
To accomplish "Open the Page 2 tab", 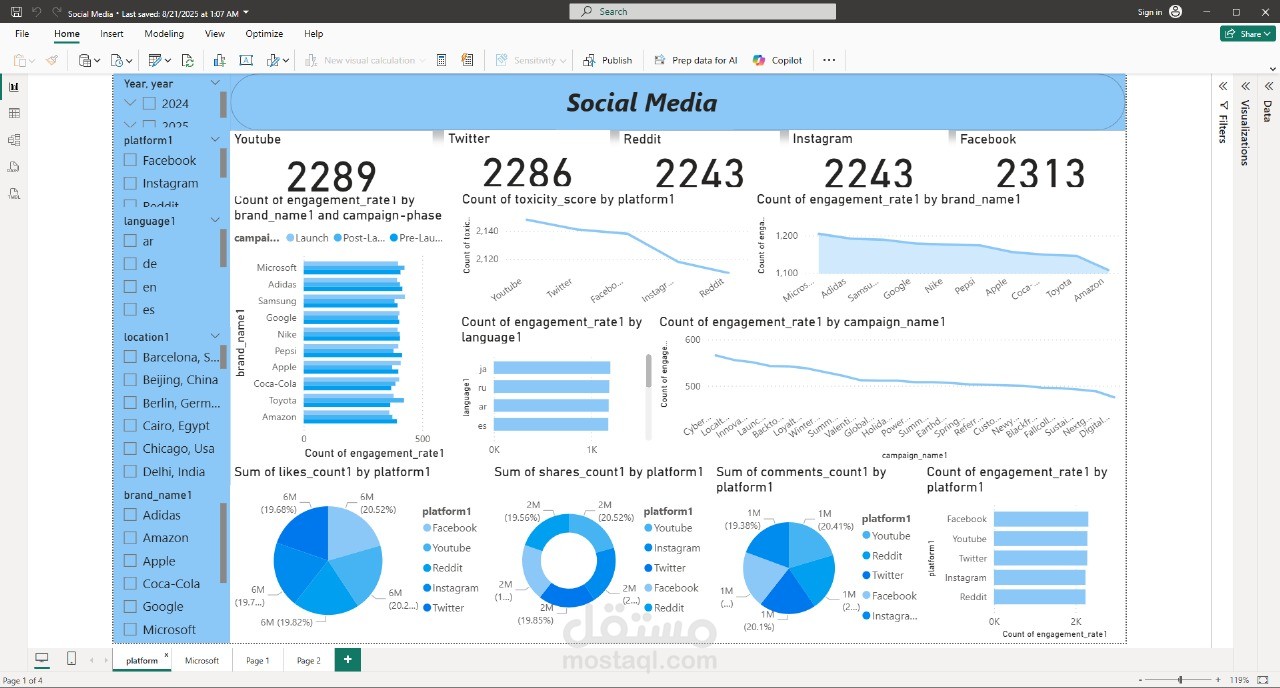I will [x=309, y=660].
